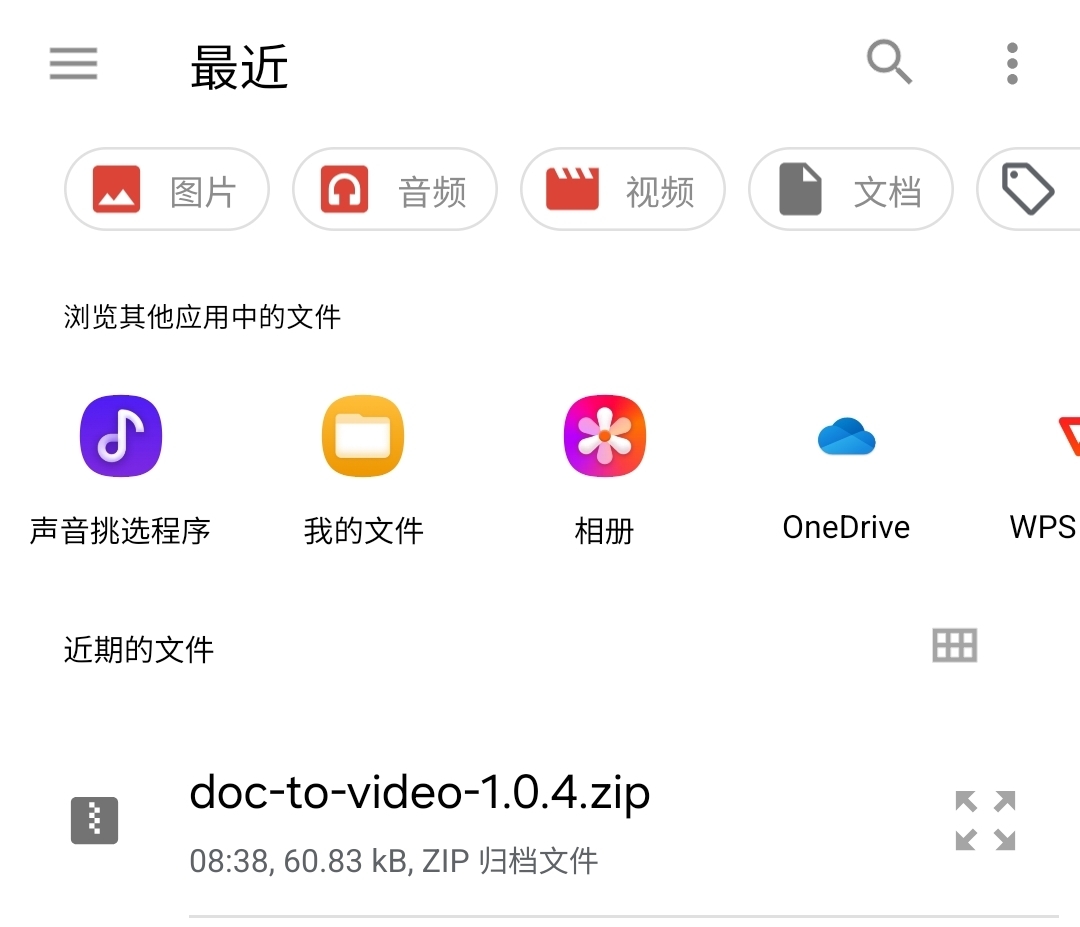Switch to grid view layout
Image resolution: width=1080 pixels, height=927 pixels.
(955, 646)
